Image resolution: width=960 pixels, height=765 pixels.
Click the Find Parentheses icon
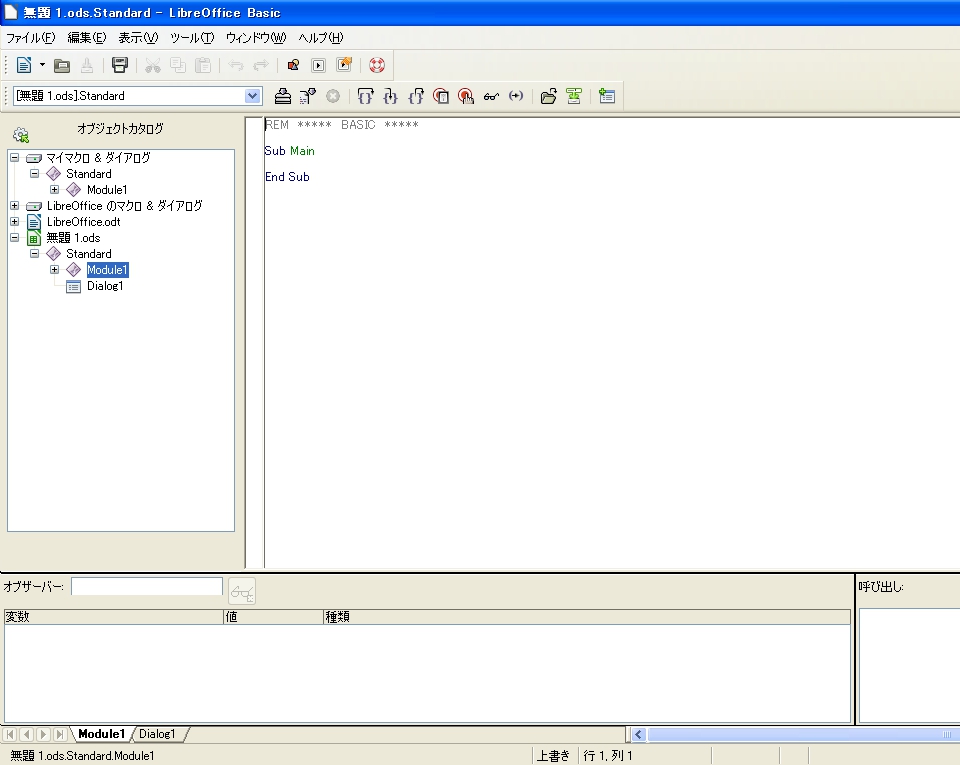point(516,96)
